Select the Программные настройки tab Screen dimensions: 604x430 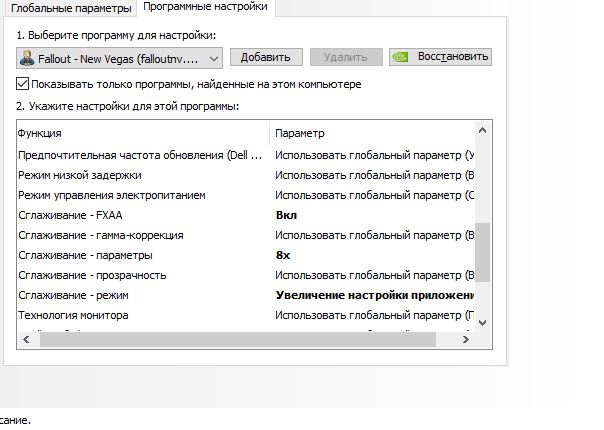click(205, 7)
